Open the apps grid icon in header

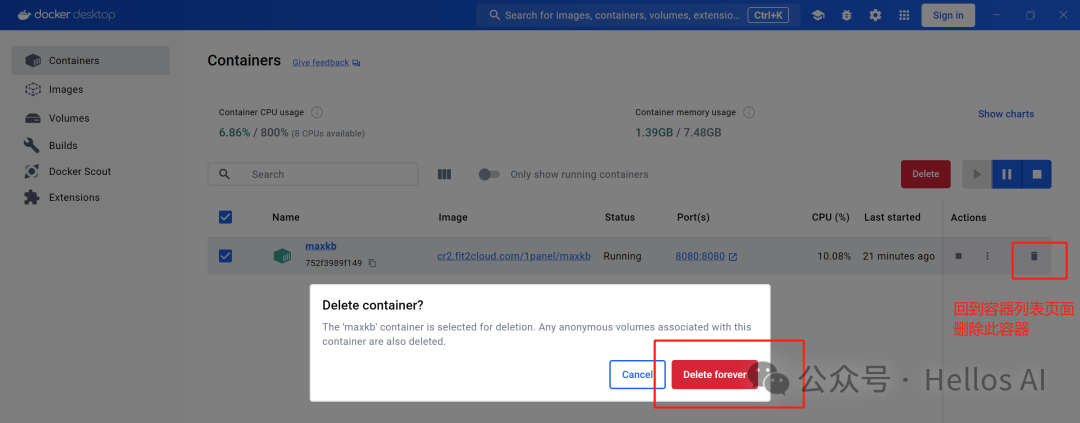click(904, 15)
